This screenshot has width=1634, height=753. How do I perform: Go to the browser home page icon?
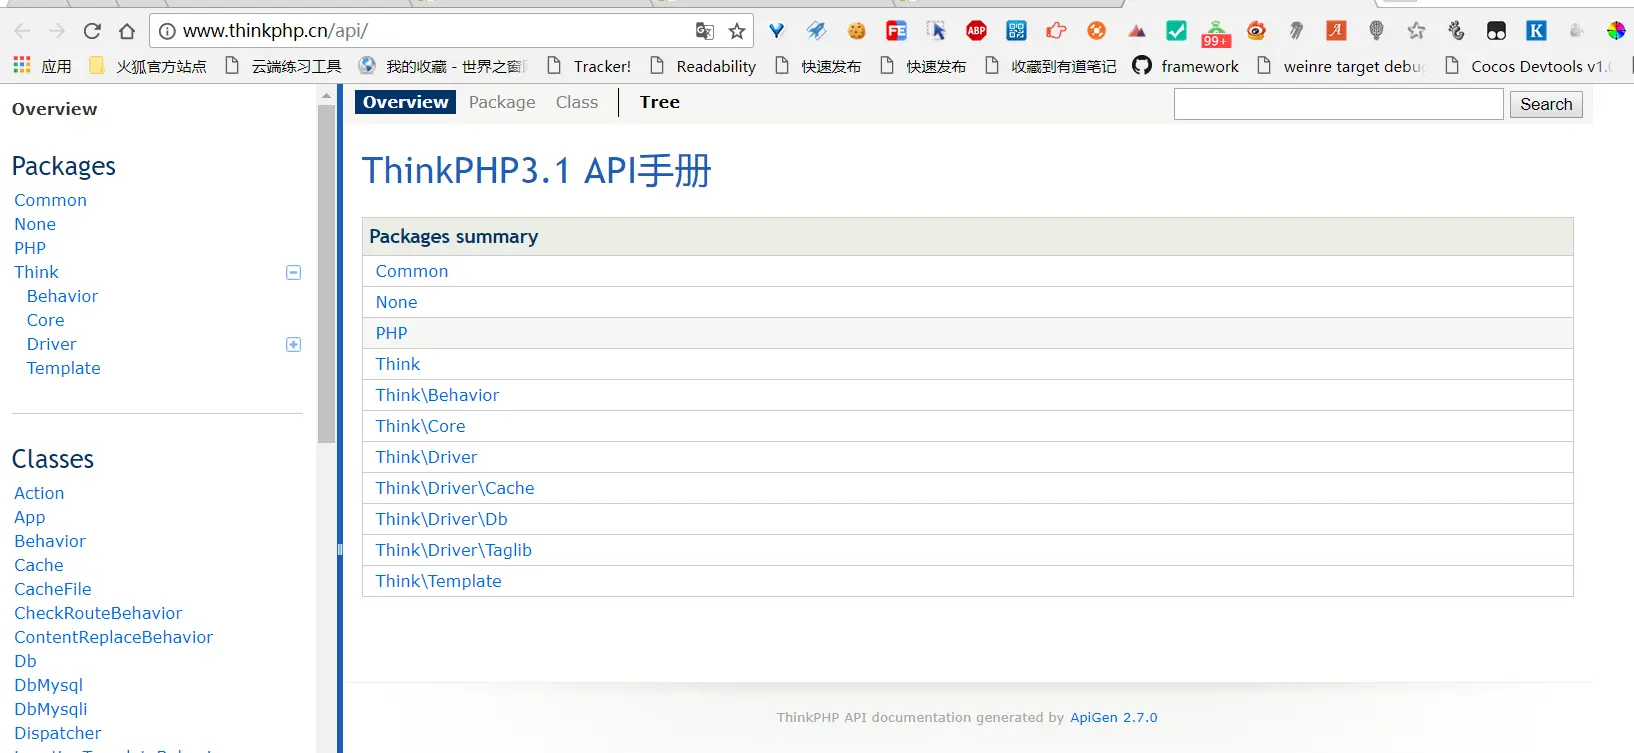127,31
